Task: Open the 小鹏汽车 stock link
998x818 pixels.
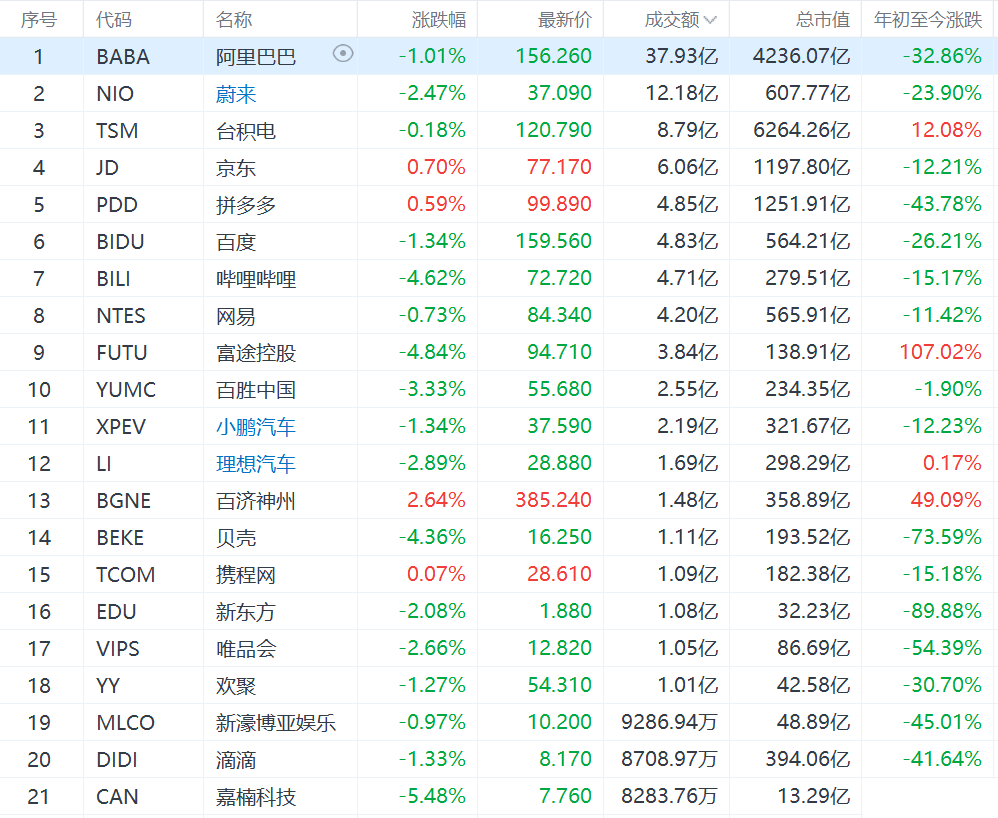Action: coord(256,427)
